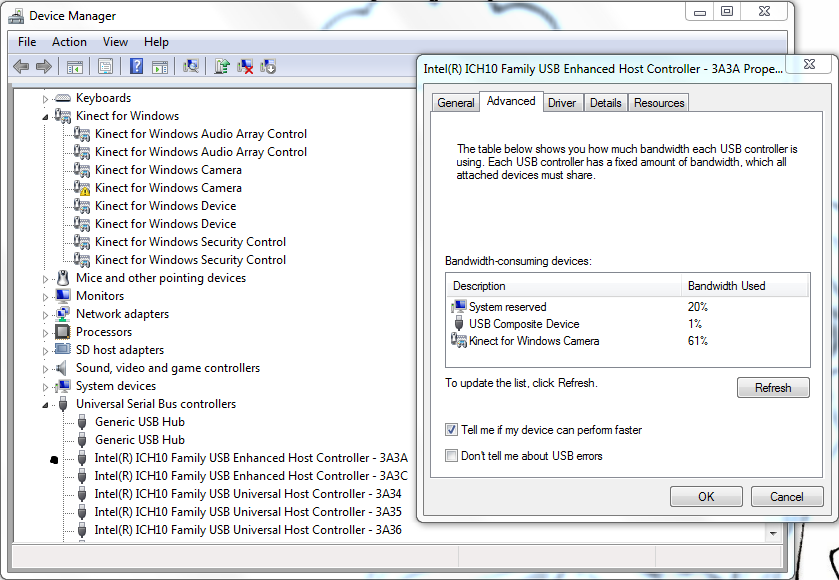Click the Processors category icon
The image size is (839, 580).
tap(63, 332)
